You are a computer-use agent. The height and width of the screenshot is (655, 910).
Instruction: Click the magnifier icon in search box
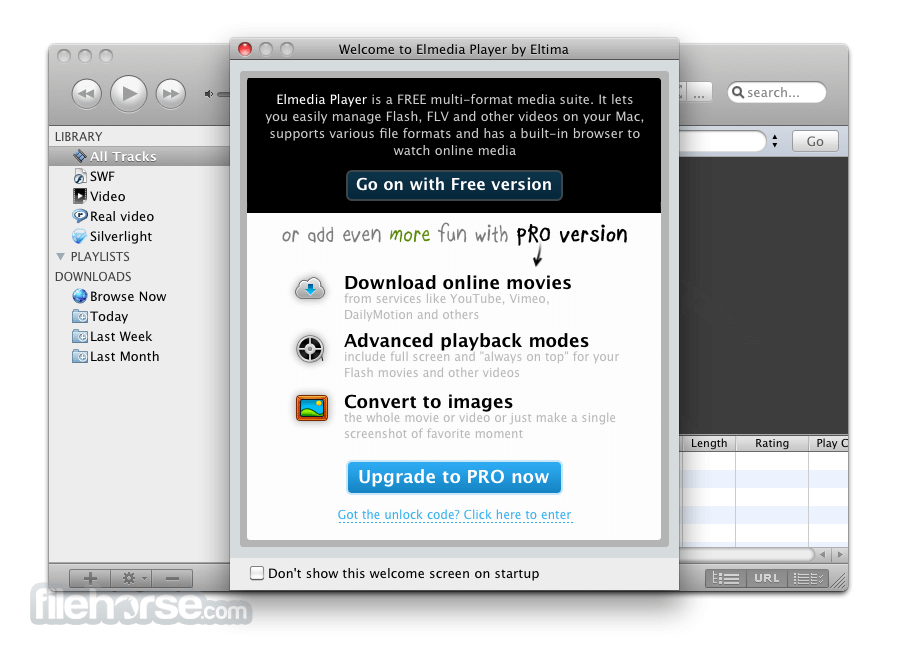click(738, 92)
